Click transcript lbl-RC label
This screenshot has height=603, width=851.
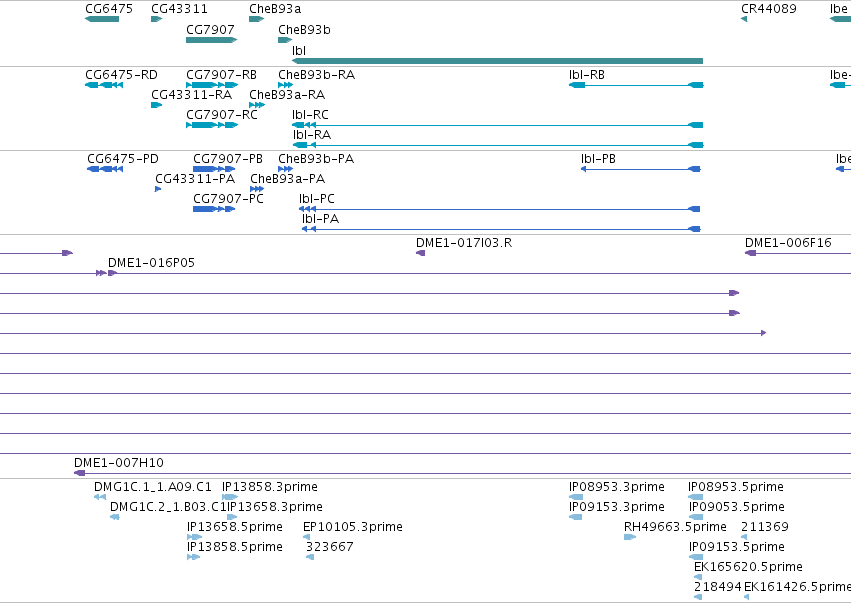pos(310,115)
